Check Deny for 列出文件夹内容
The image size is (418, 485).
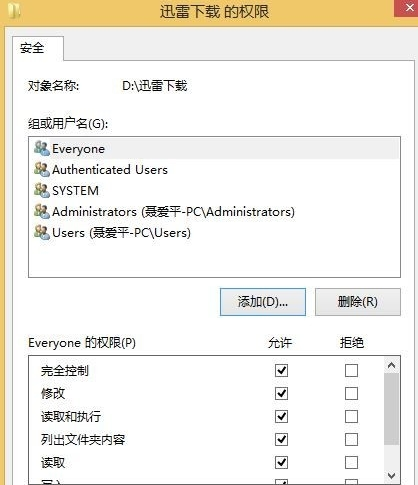351,439
